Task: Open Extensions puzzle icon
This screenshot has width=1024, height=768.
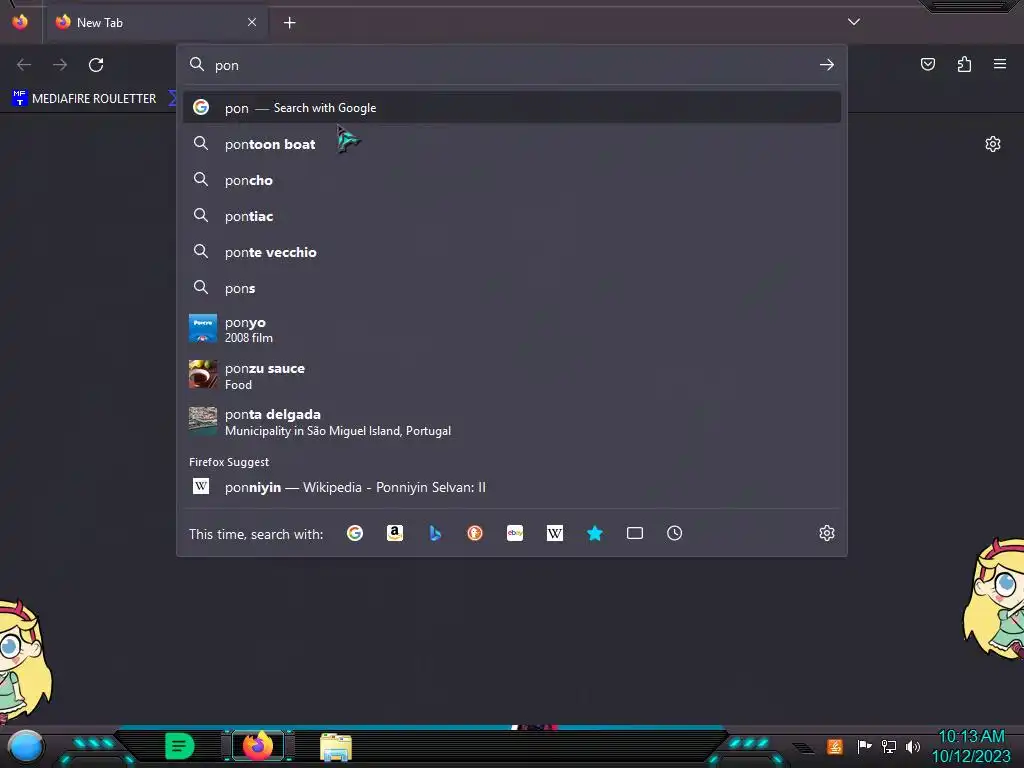Action: coord(964,64)
